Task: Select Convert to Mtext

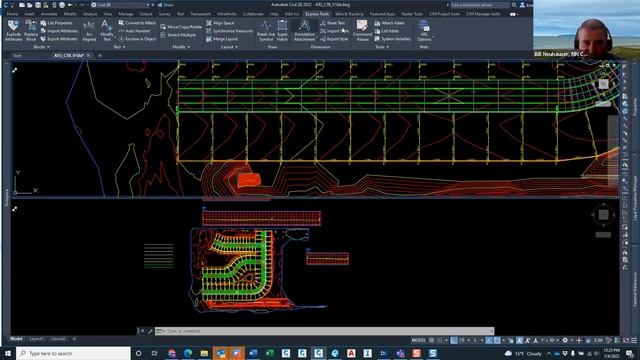Action: click(137, 23)
